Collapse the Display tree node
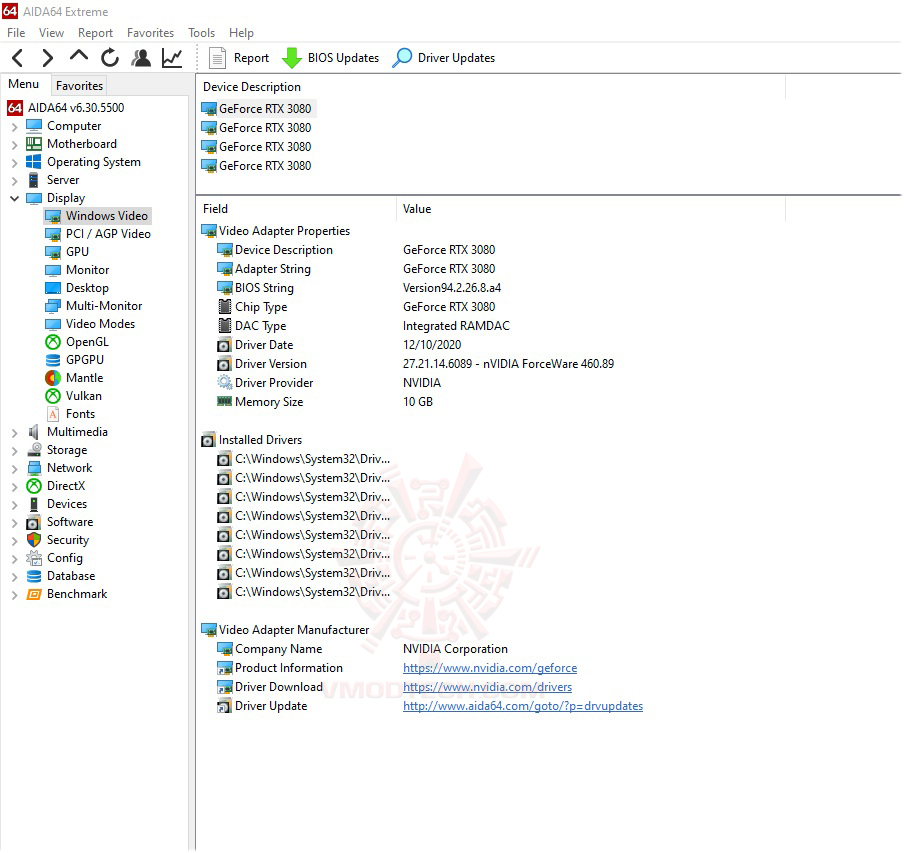The height and width of the screenshot is (853, 904). (x=14, y=198)
